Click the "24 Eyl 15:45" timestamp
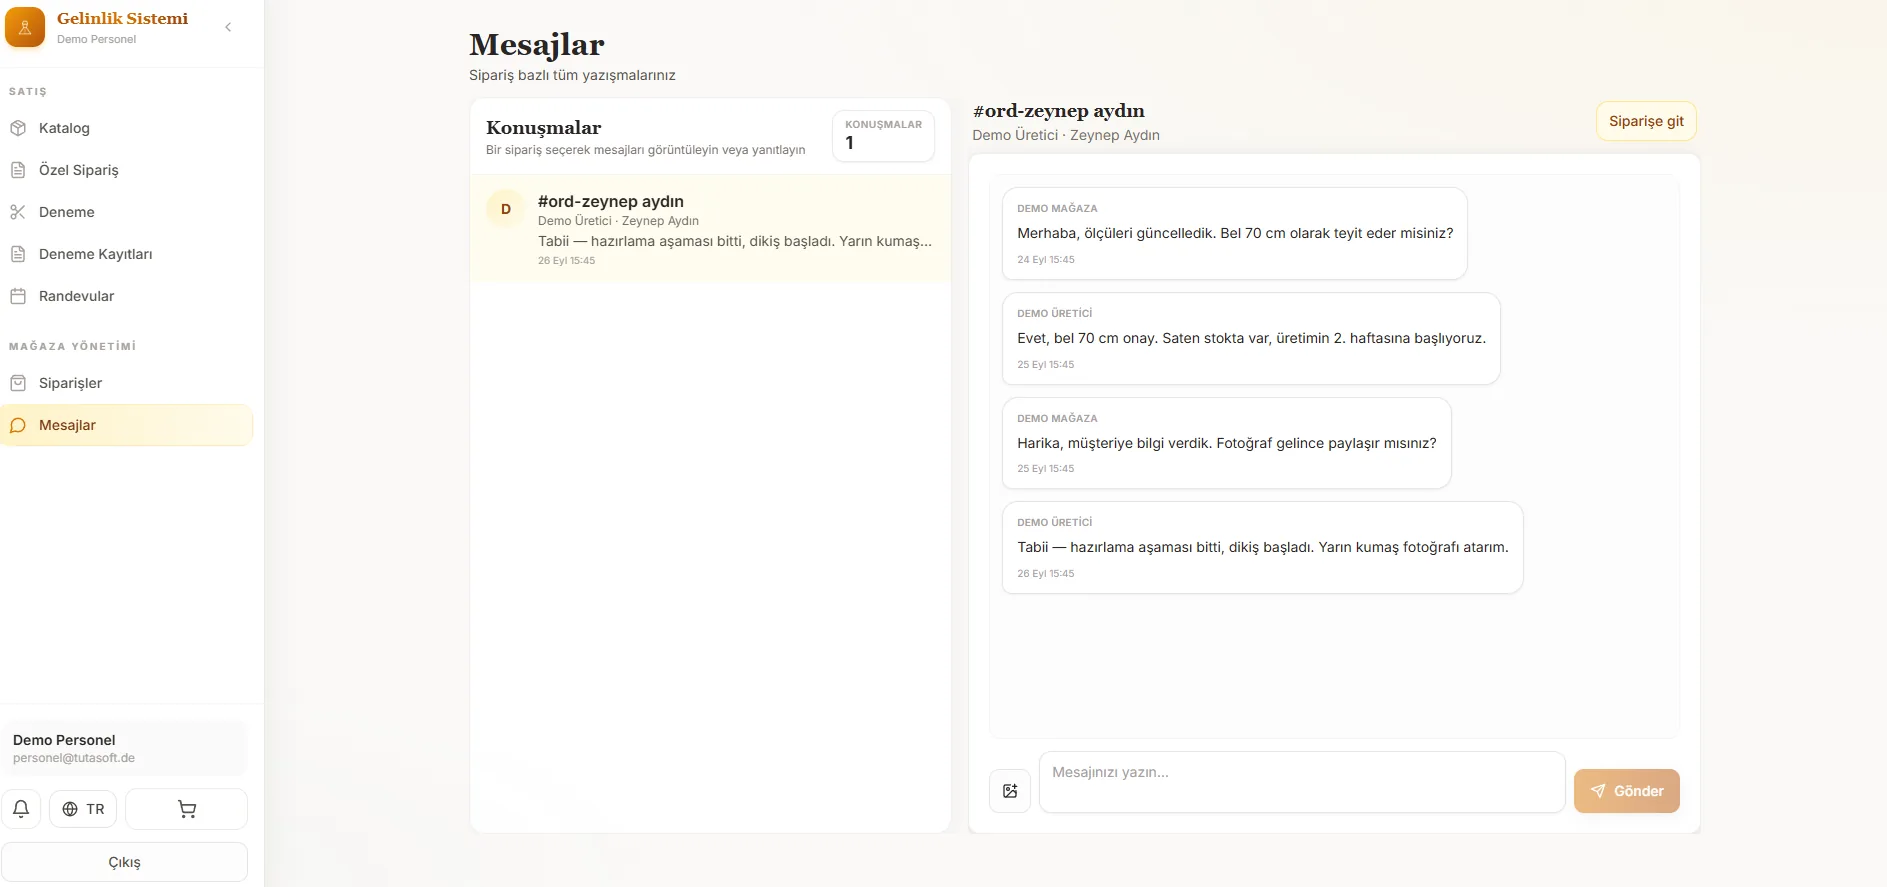Viewport: 1887px width, 887px height. [1046, 259]
